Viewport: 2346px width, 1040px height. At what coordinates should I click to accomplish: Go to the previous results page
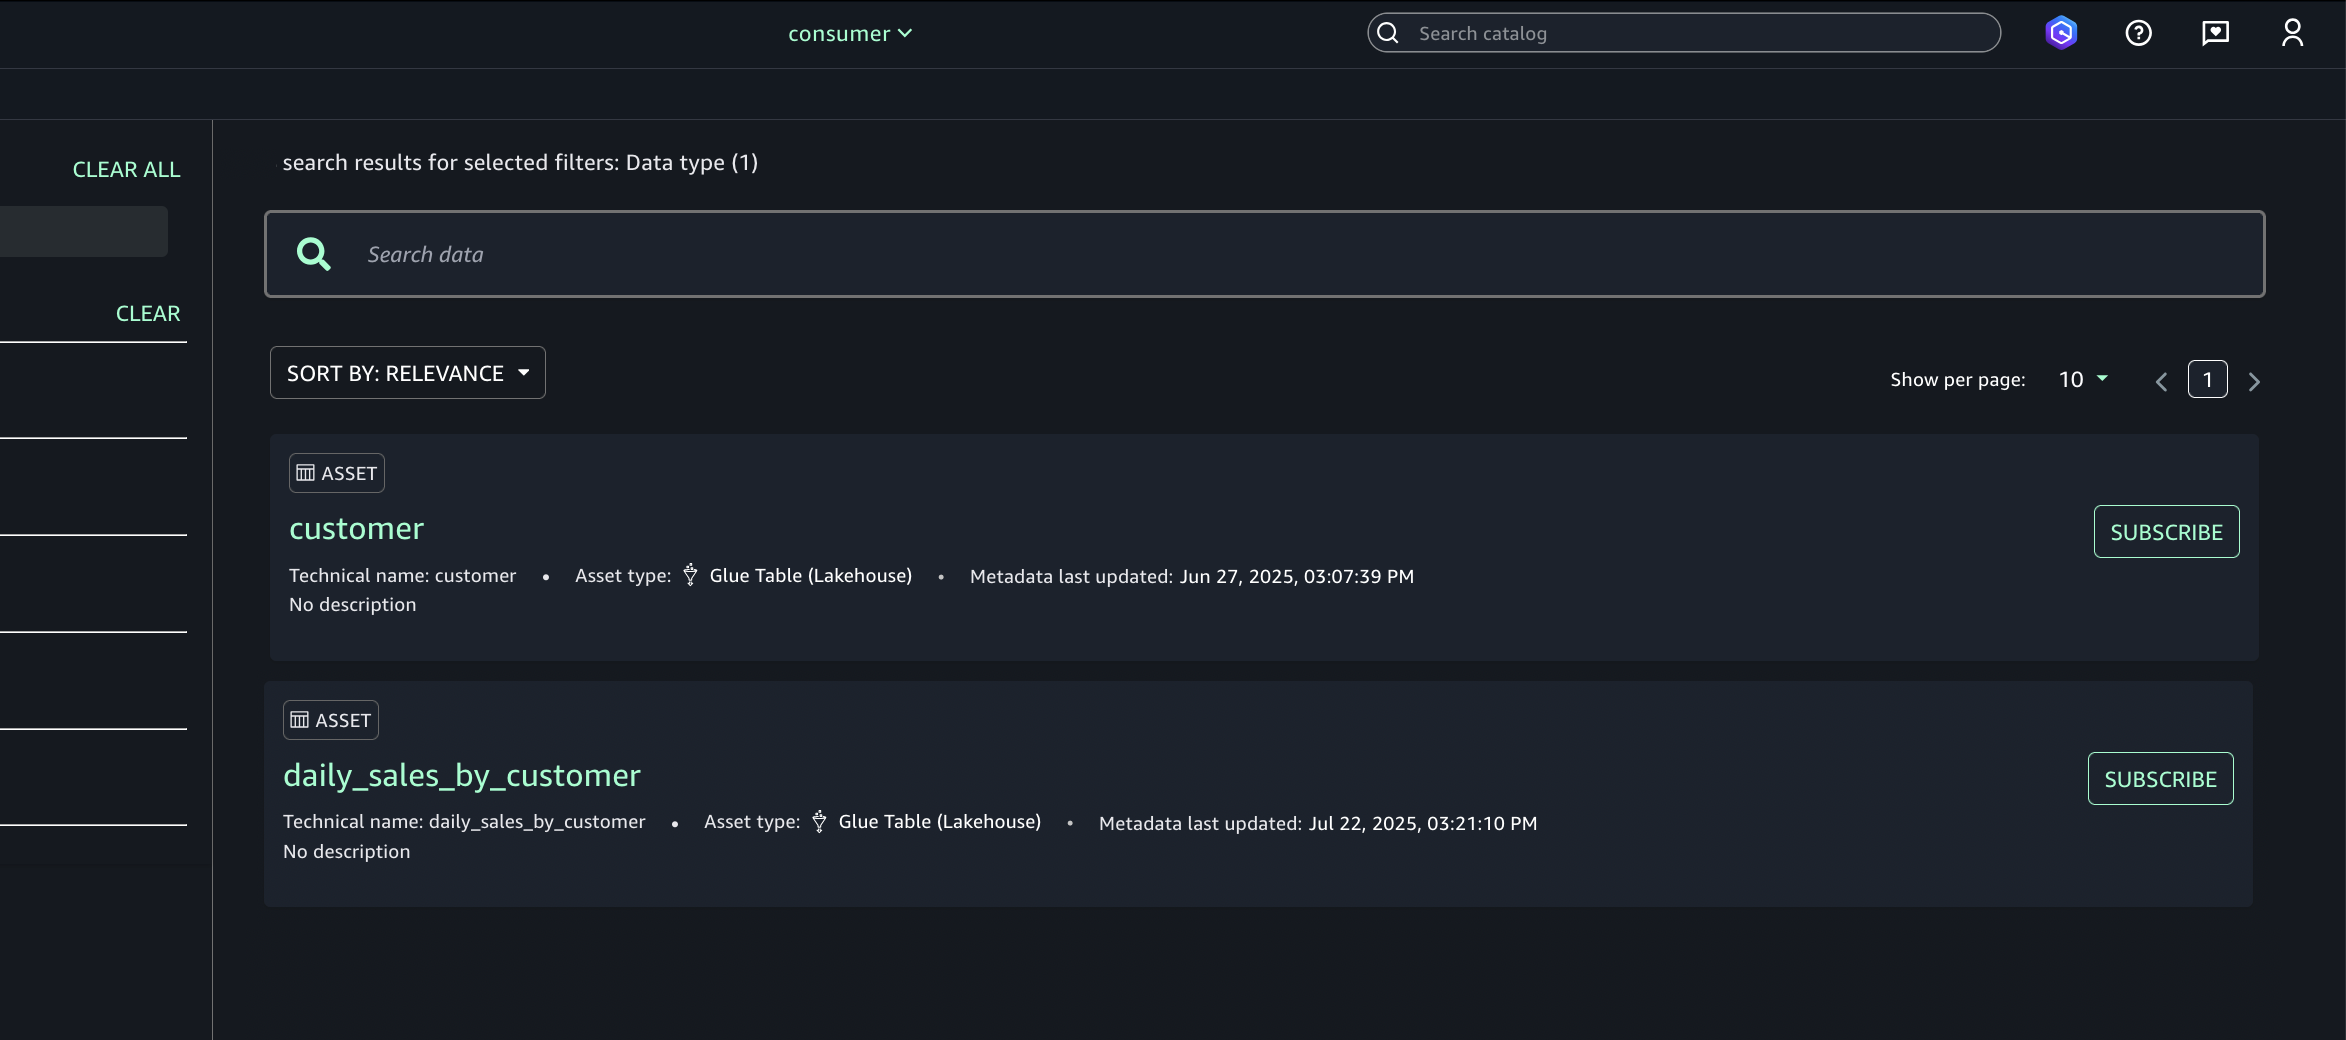(x=2161, y=381)
